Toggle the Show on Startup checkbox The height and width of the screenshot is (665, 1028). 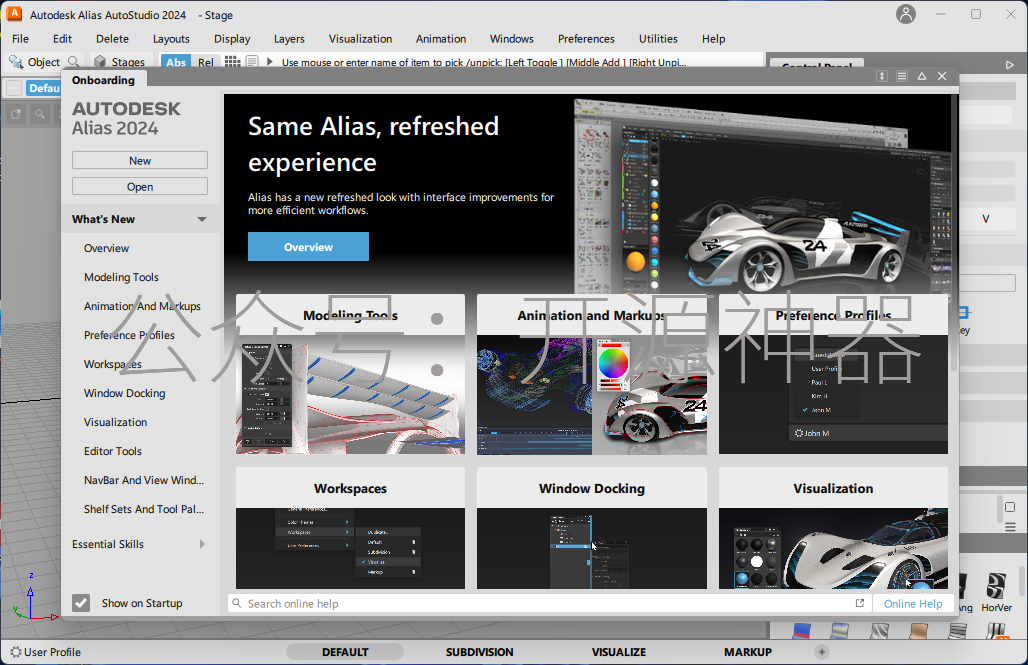[81, 603]
